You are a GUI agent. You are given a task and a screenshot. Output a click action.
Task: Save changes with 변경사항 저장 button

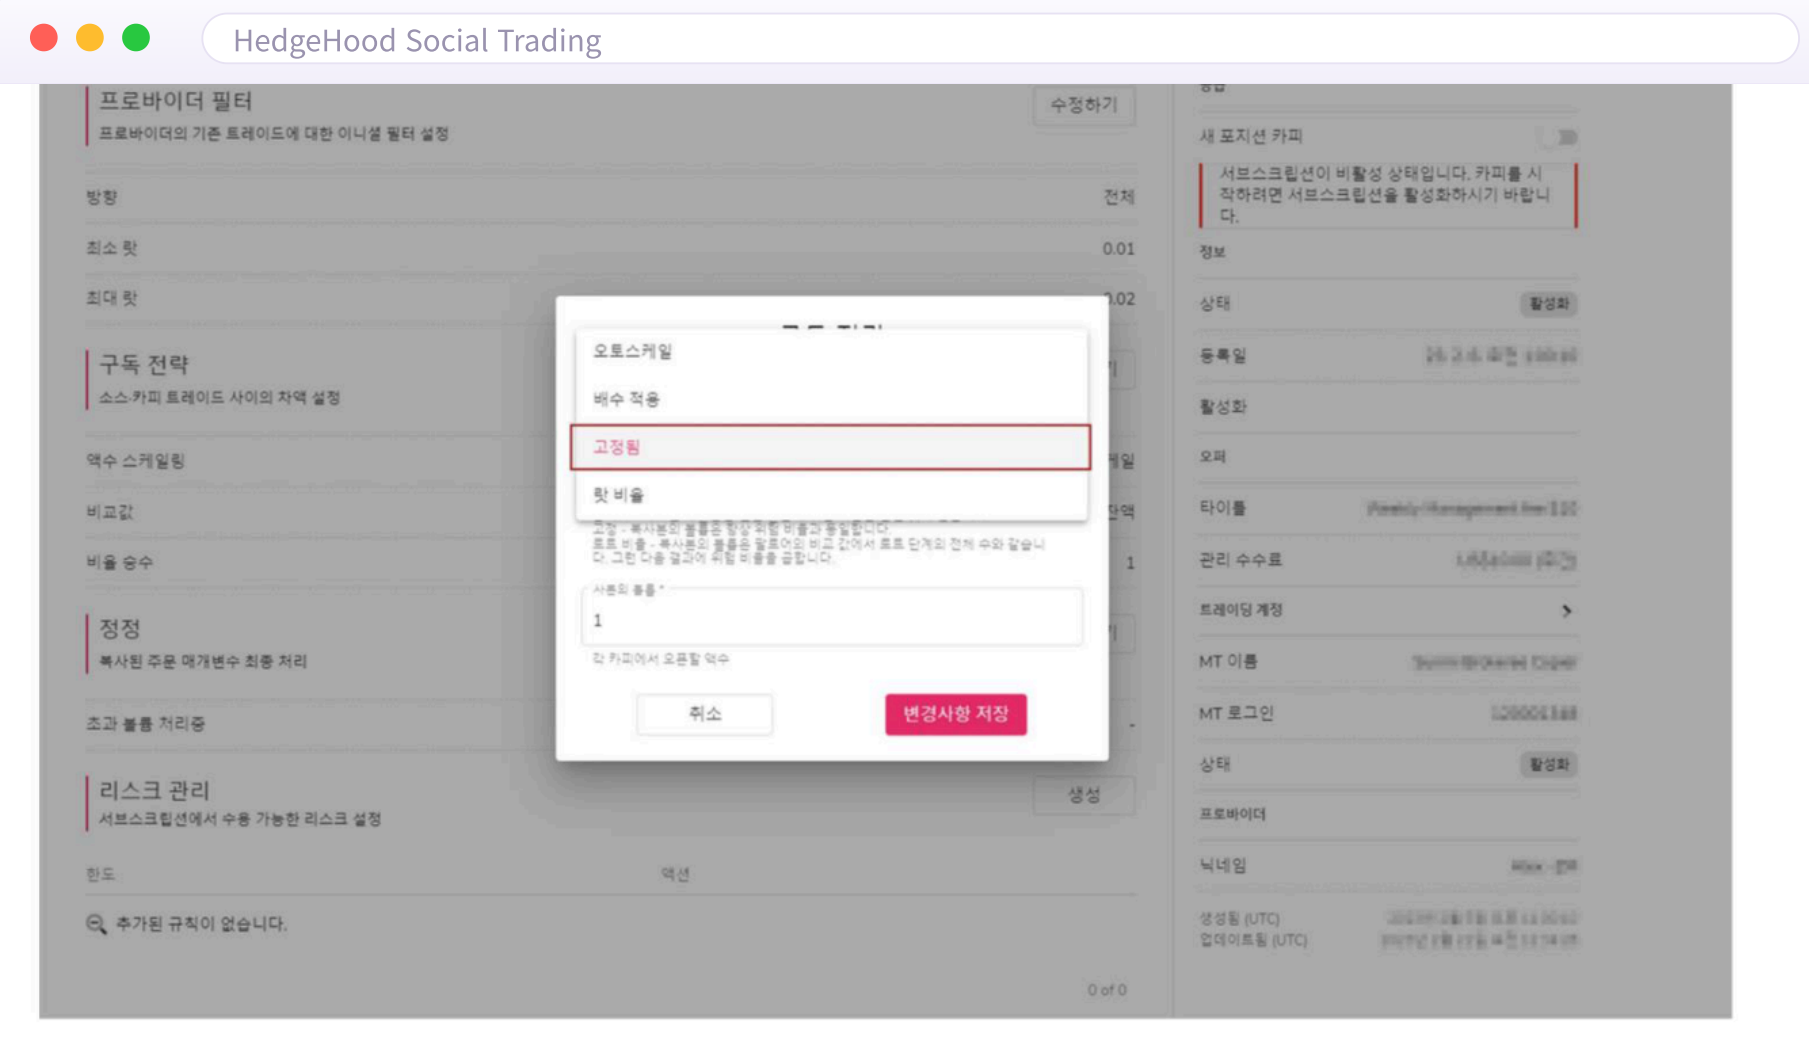pyautogui.click(x=955, y=714)
